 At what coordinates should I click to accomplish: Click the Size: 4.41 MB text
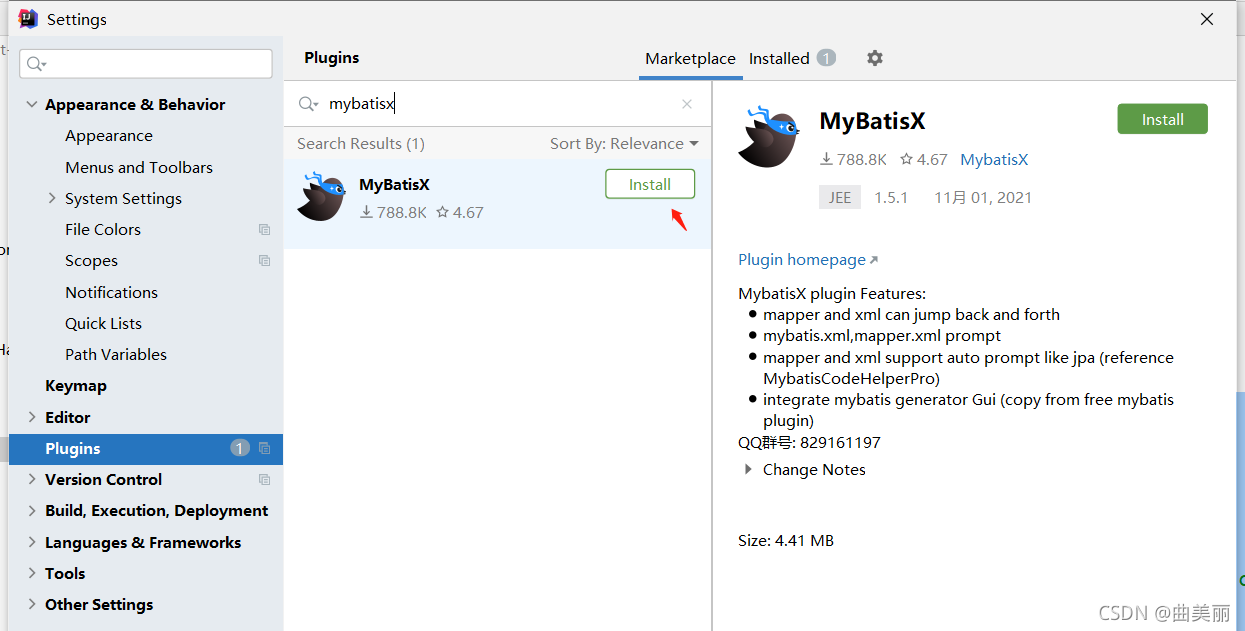pos(786,540)
